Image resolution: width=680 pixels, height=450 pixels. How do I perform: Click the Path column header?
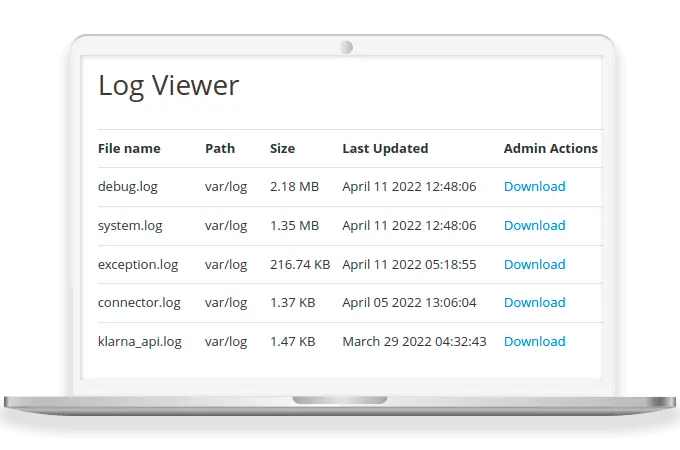pos(220,149)
